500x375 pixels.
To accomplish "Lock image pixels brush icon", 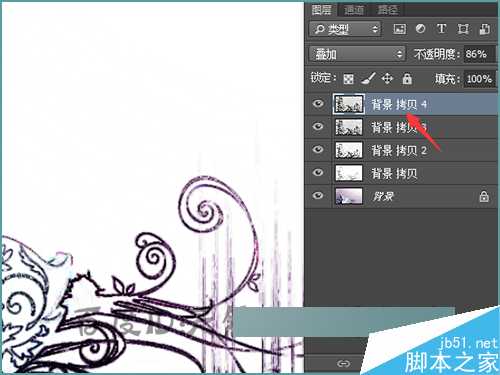I will point(369,79).
